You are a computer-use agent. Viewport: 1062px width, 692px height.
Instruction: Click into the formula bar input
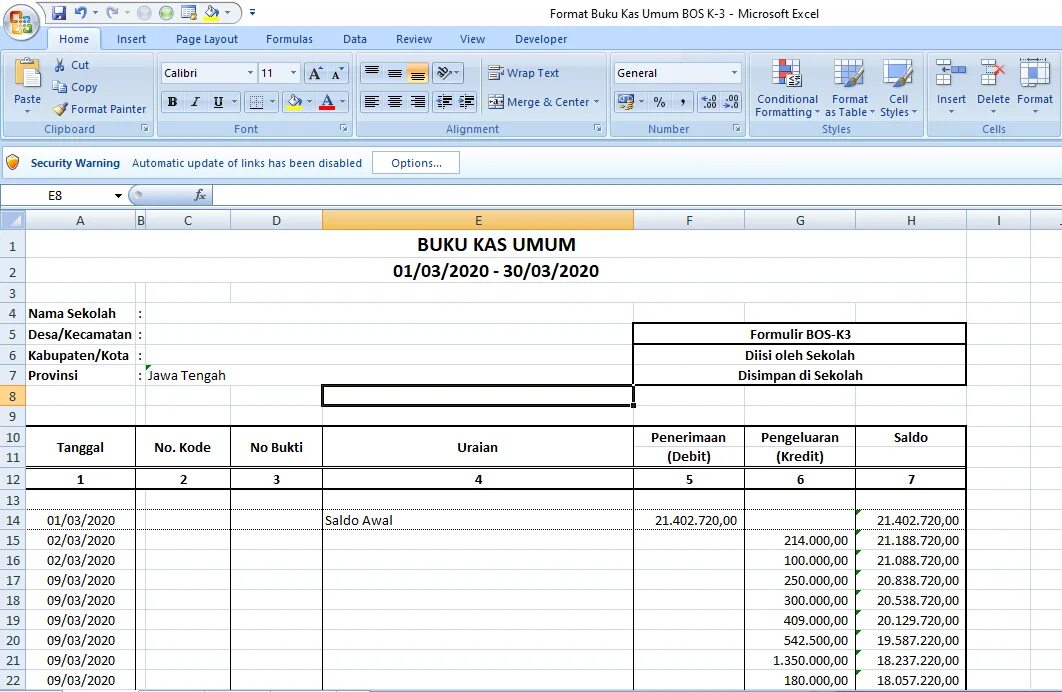[637, 196]
